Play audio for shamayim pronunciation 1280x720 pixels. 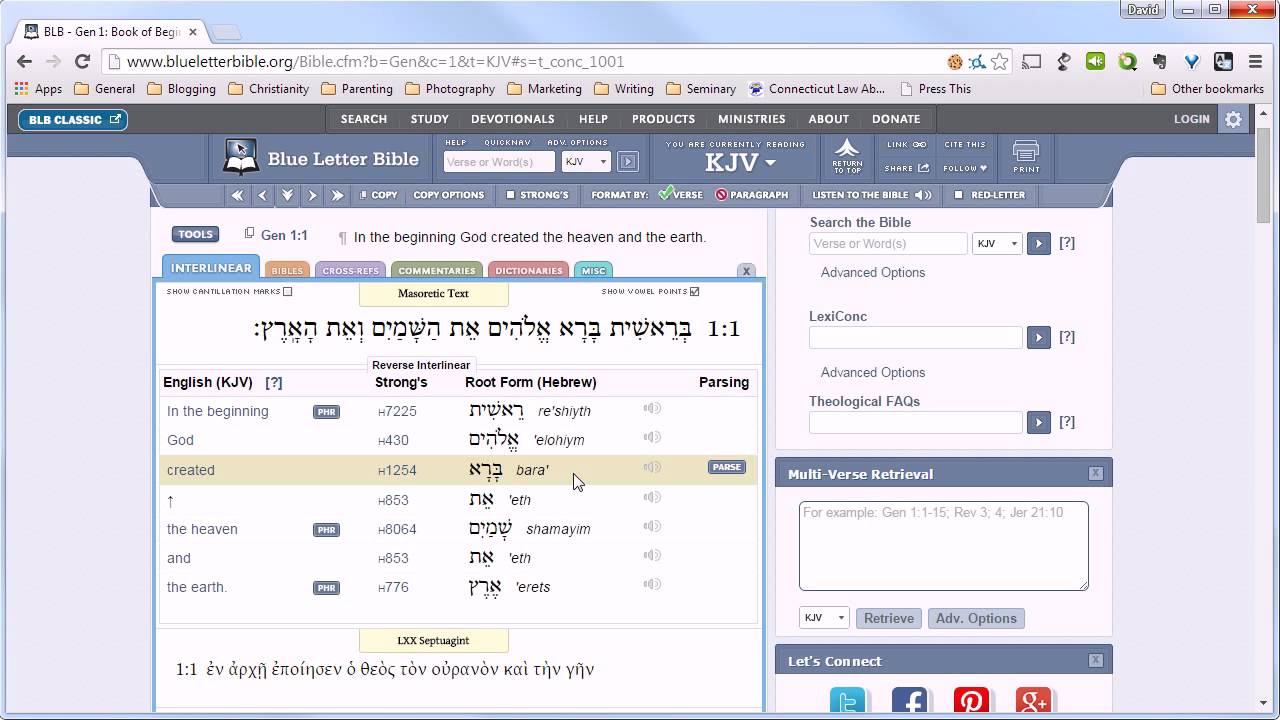point(652,526)
